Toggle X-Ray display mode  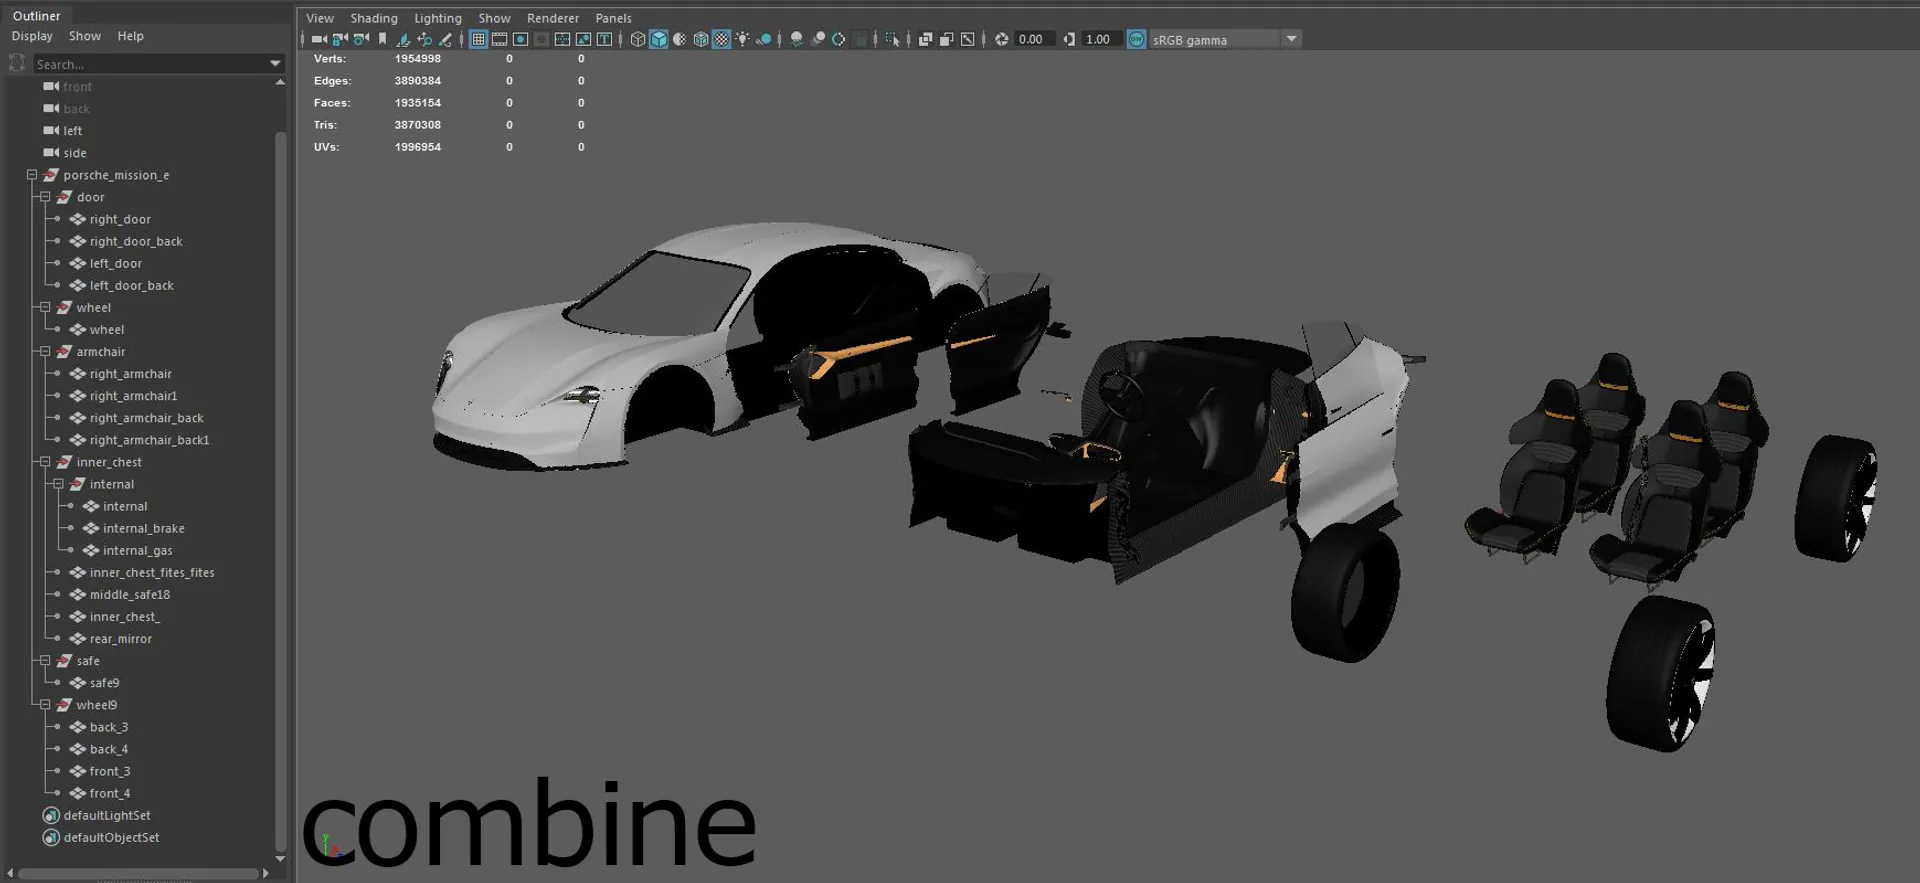pos(925,39)
